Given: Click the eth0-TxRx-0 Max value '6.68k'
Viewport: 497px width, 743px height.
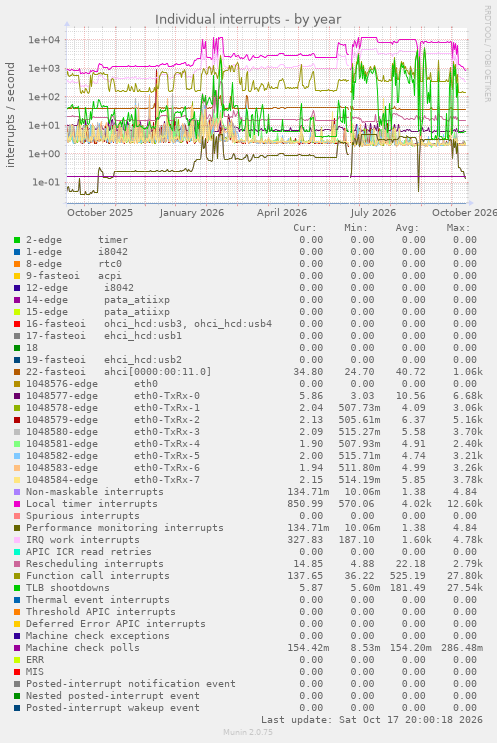Looking at the screenshot, I should (x=468, y=396).
